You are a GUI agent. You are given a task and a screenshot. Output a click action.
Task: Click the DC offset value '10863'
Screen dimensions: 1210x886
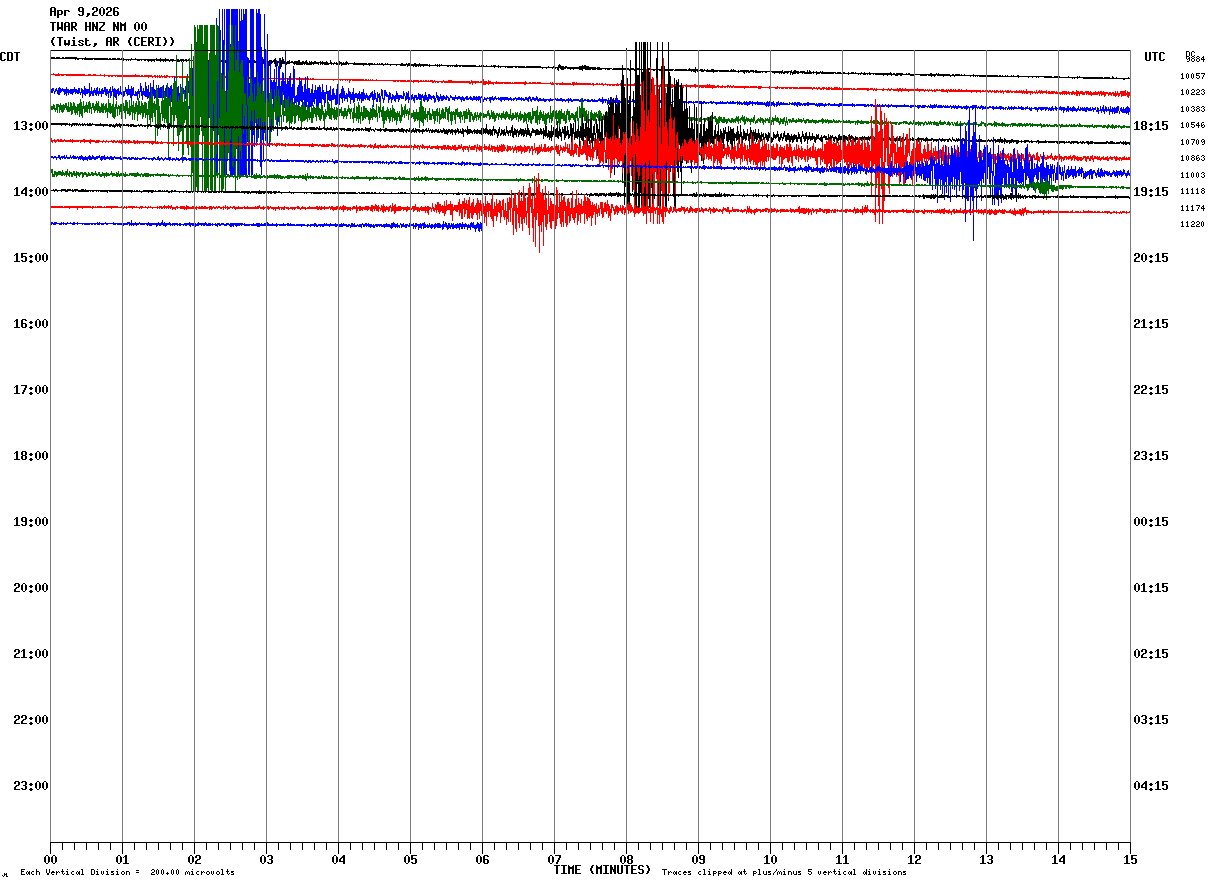1192,158
